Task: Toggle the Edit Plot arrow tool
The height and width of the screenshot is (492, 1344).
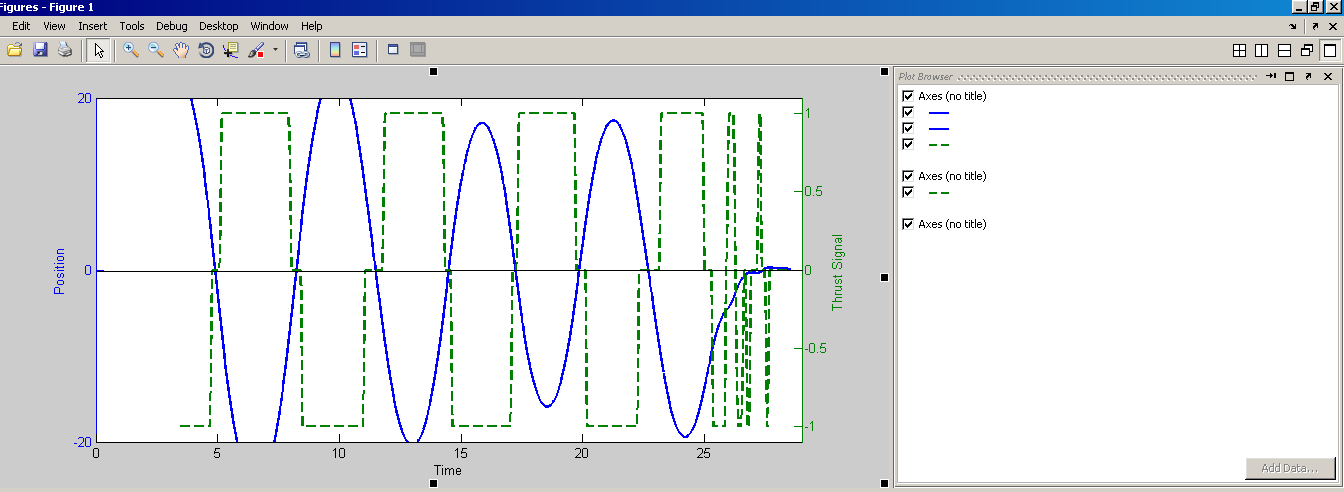Action: [x=98, y=49]
